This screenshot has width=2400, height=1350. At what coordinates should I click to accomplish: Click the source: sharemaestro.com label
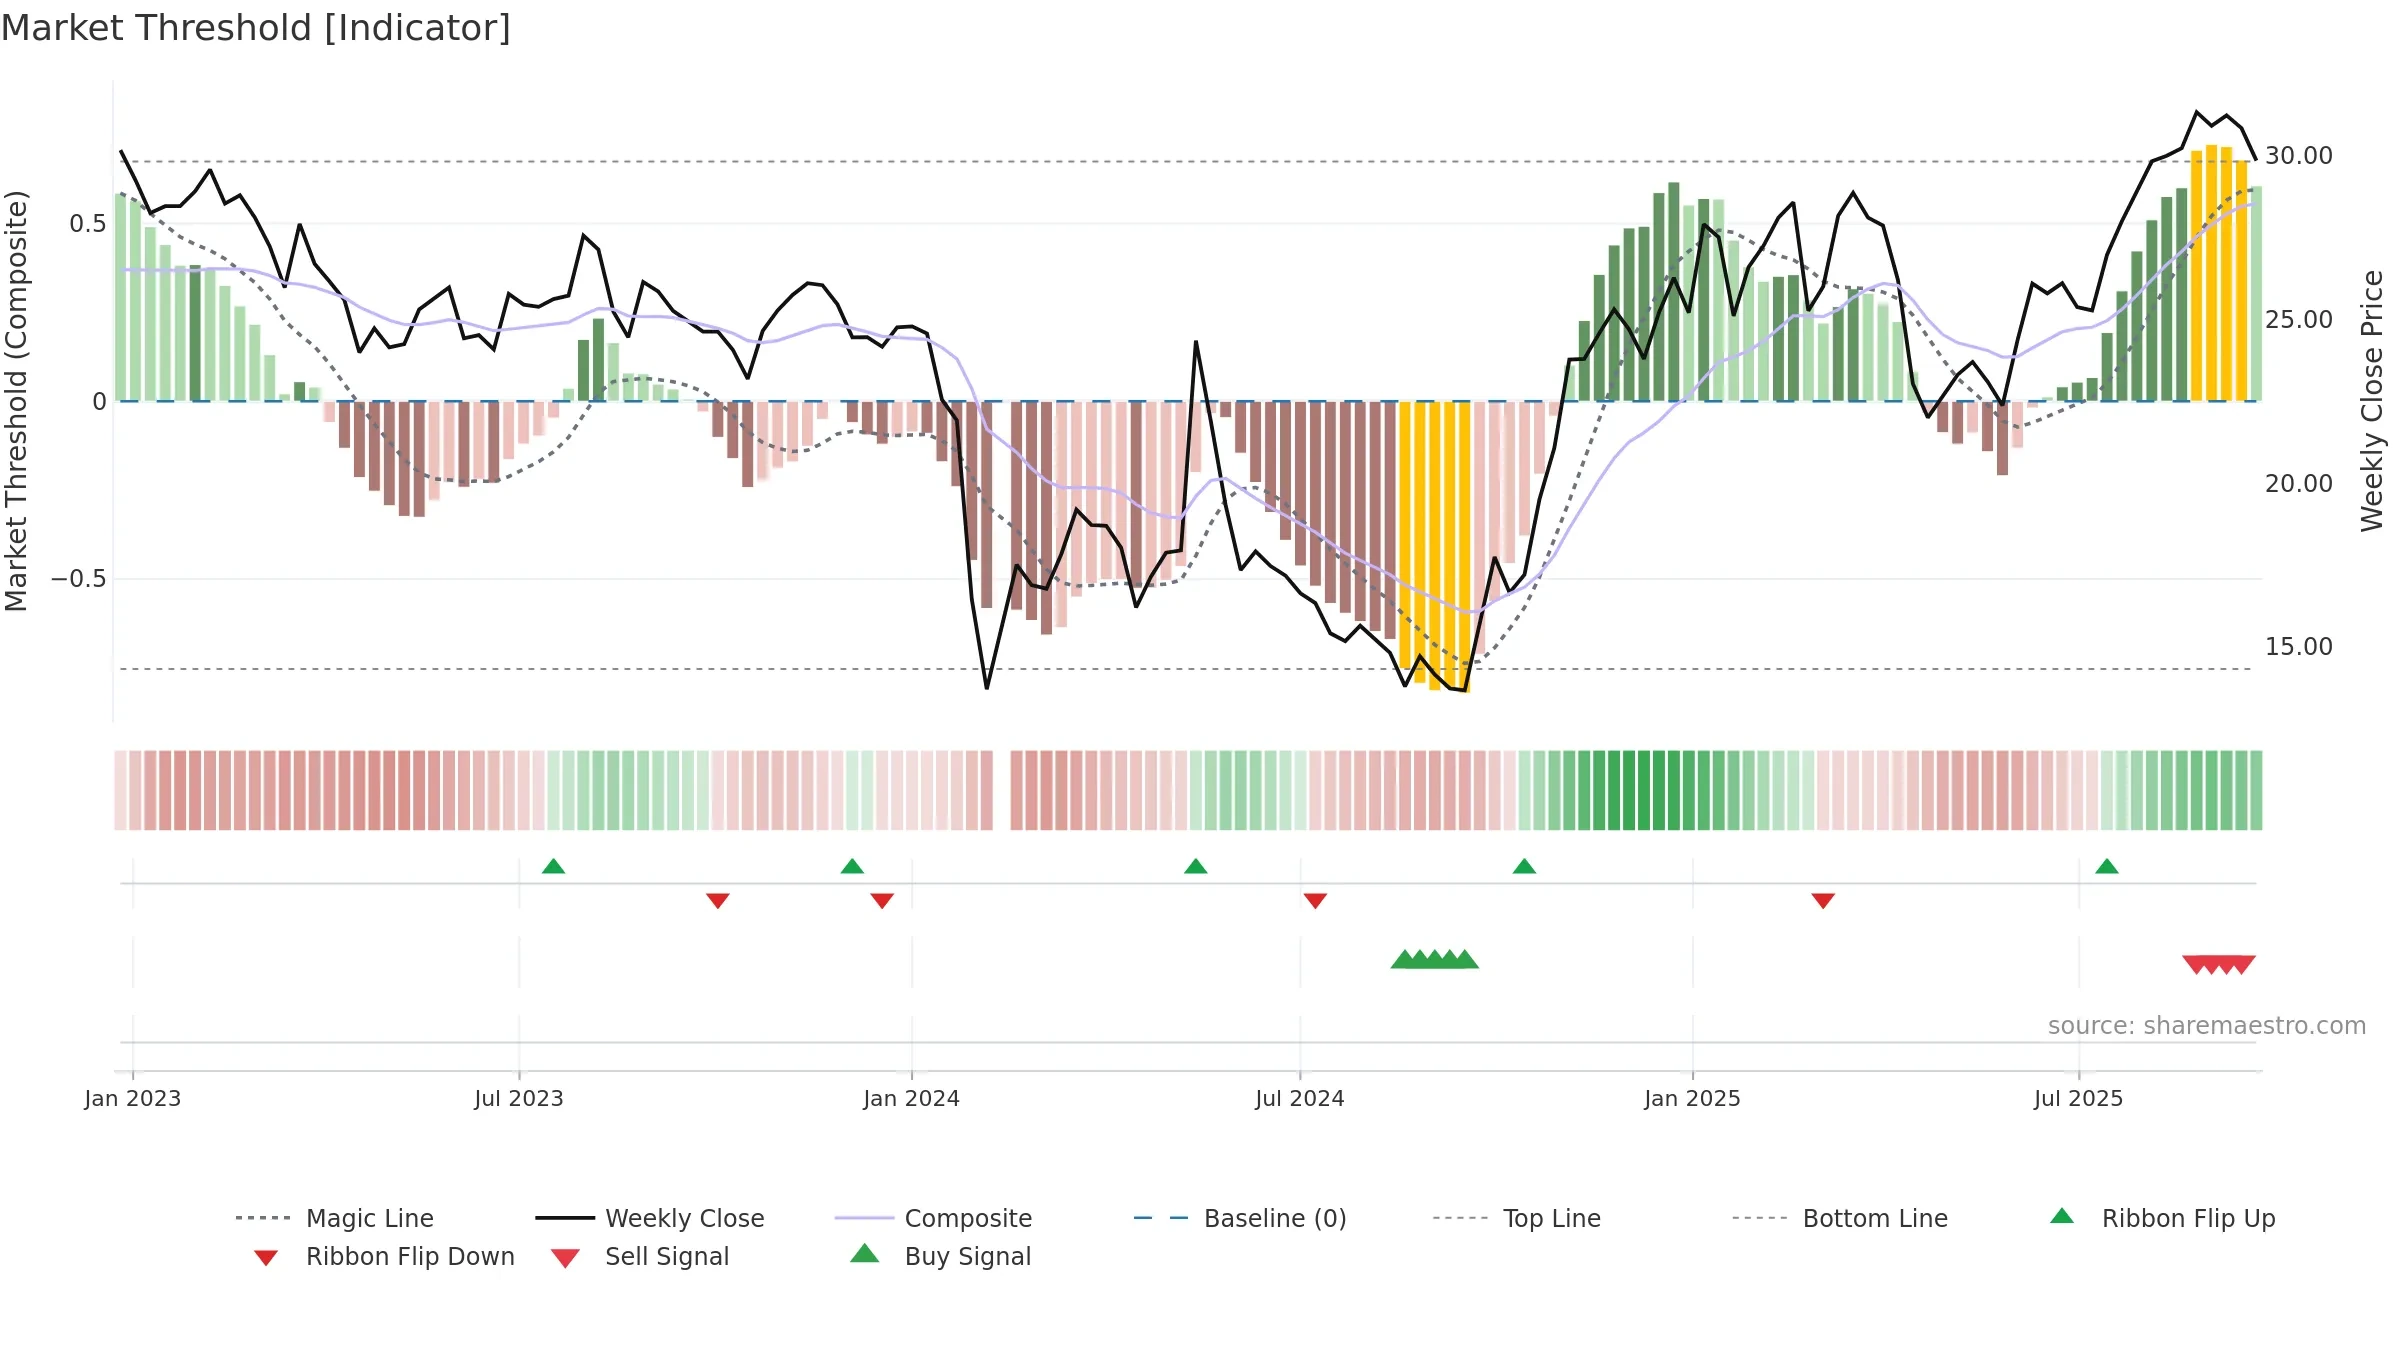tap(2207, 1026)
